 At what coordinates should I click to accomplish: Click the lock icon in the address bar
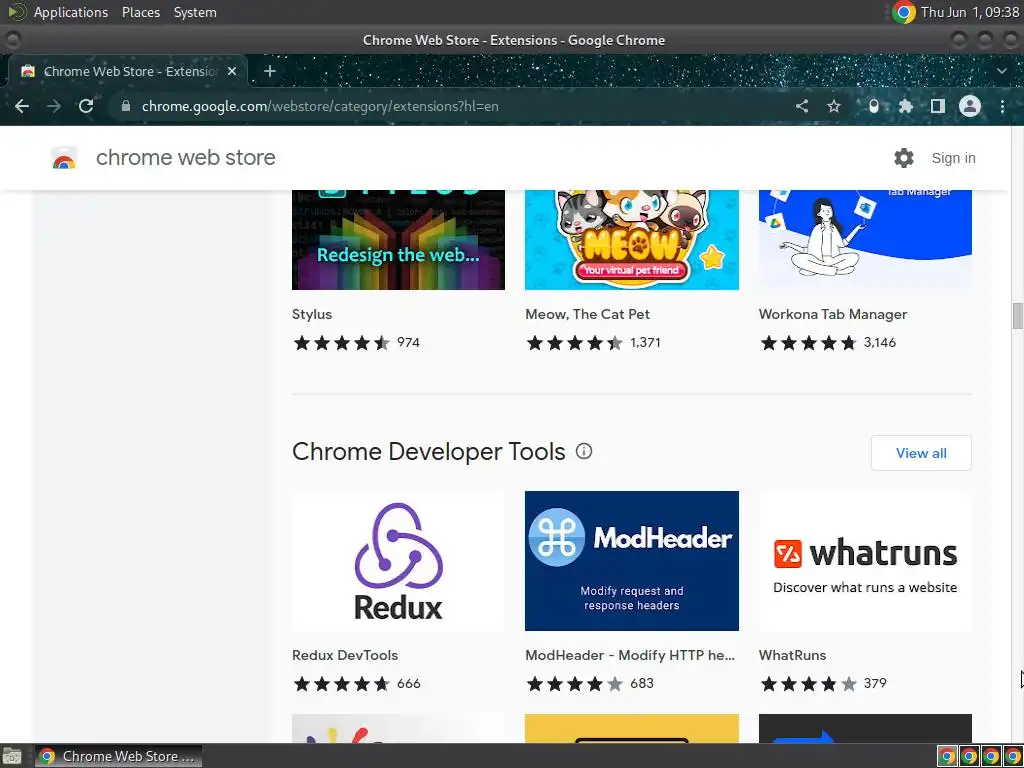(126, 106)
